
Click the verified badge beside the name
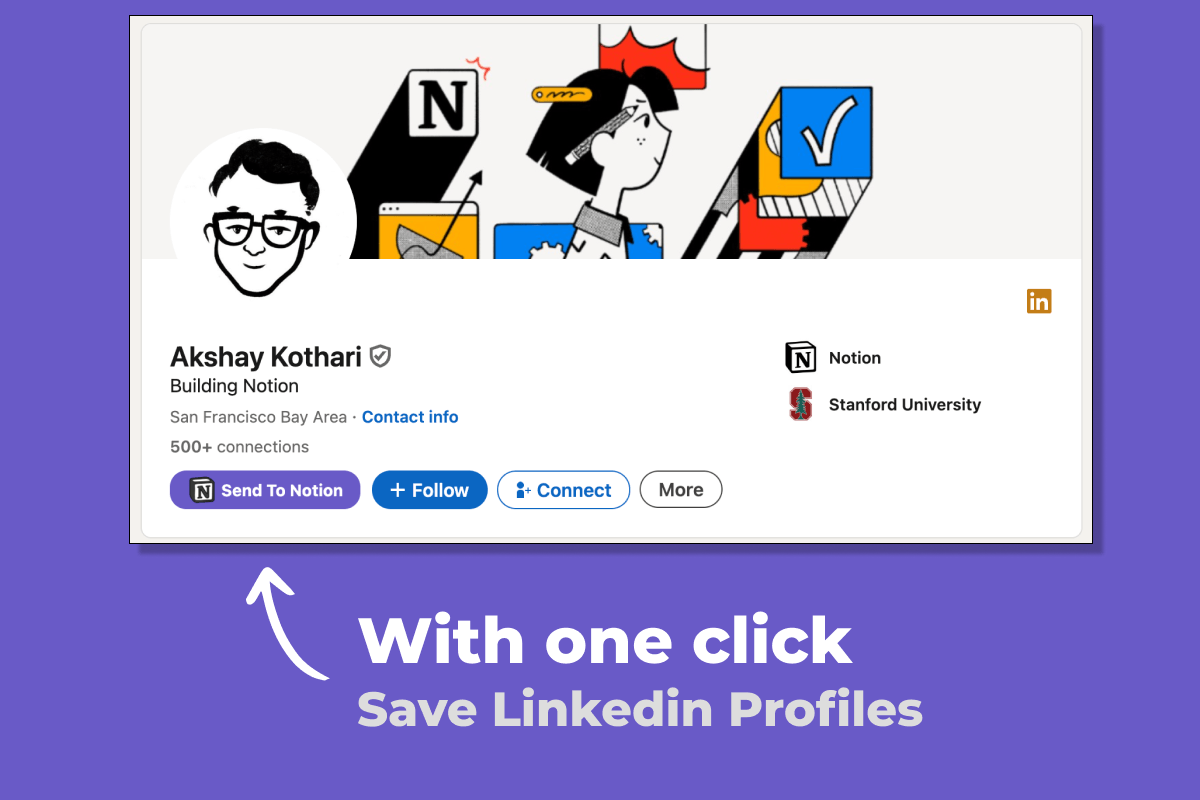click(x=380, y=356)
